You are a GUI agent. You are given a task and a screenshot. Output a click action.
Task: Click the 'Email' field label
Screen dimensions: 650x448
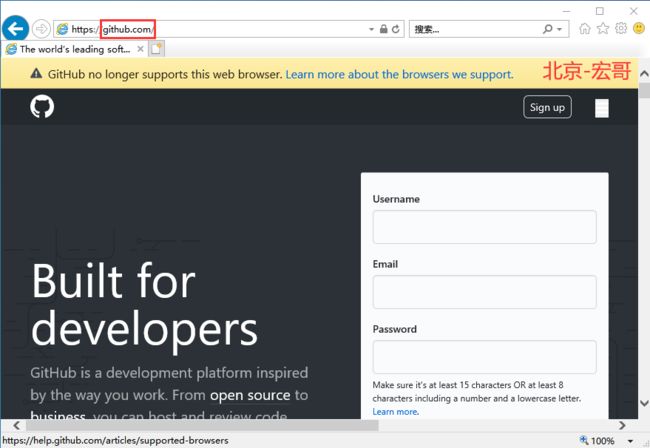(x=385, y=264)
